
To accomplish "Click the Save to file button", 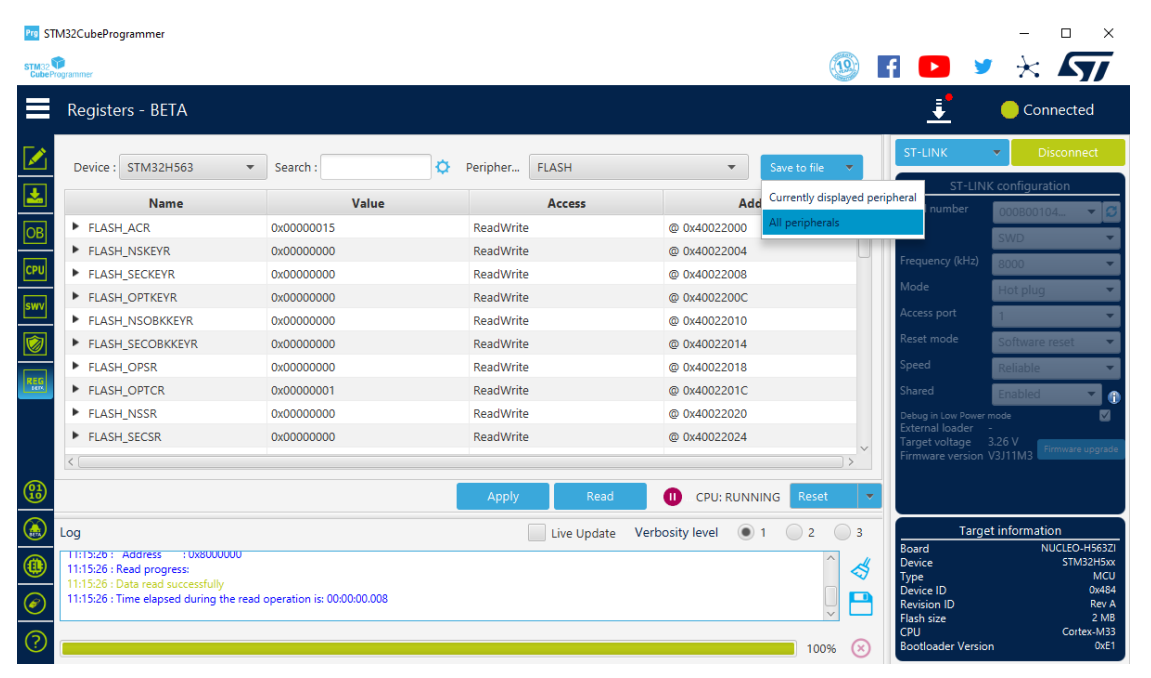I will (800, 167).
